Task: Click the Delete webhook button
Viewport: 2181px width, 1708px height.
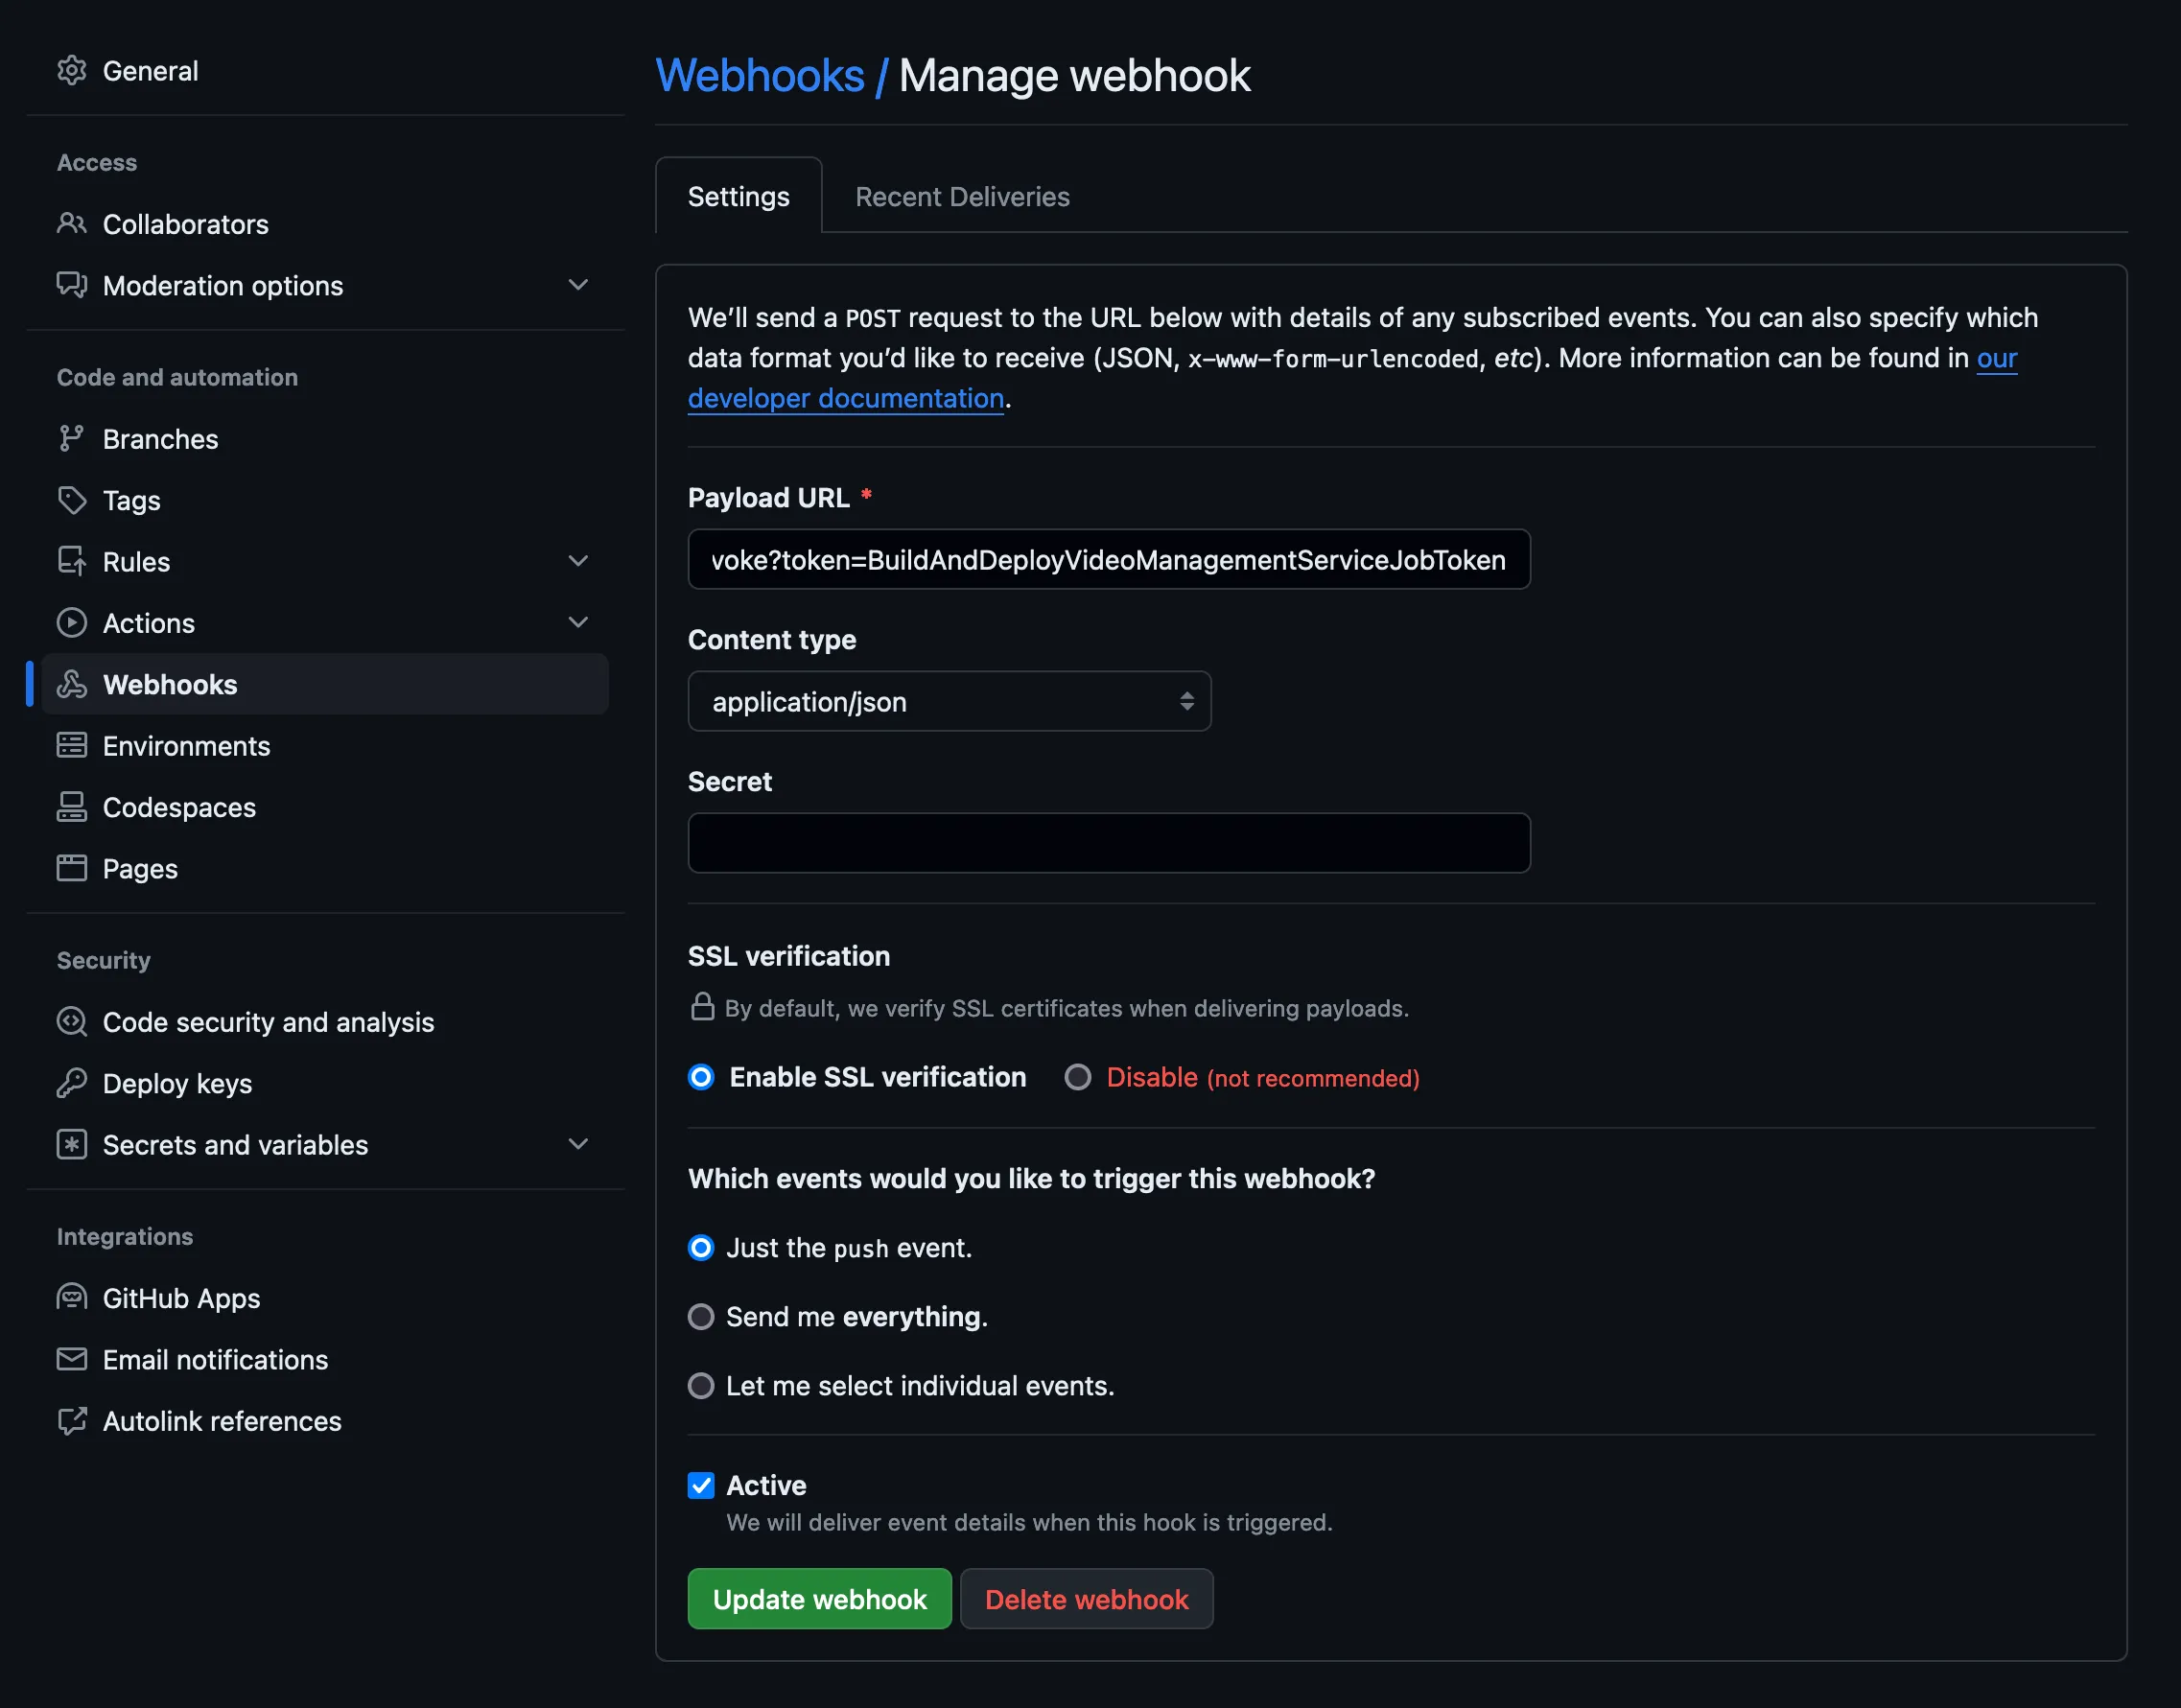Action: click(x=1086, y=1598)
